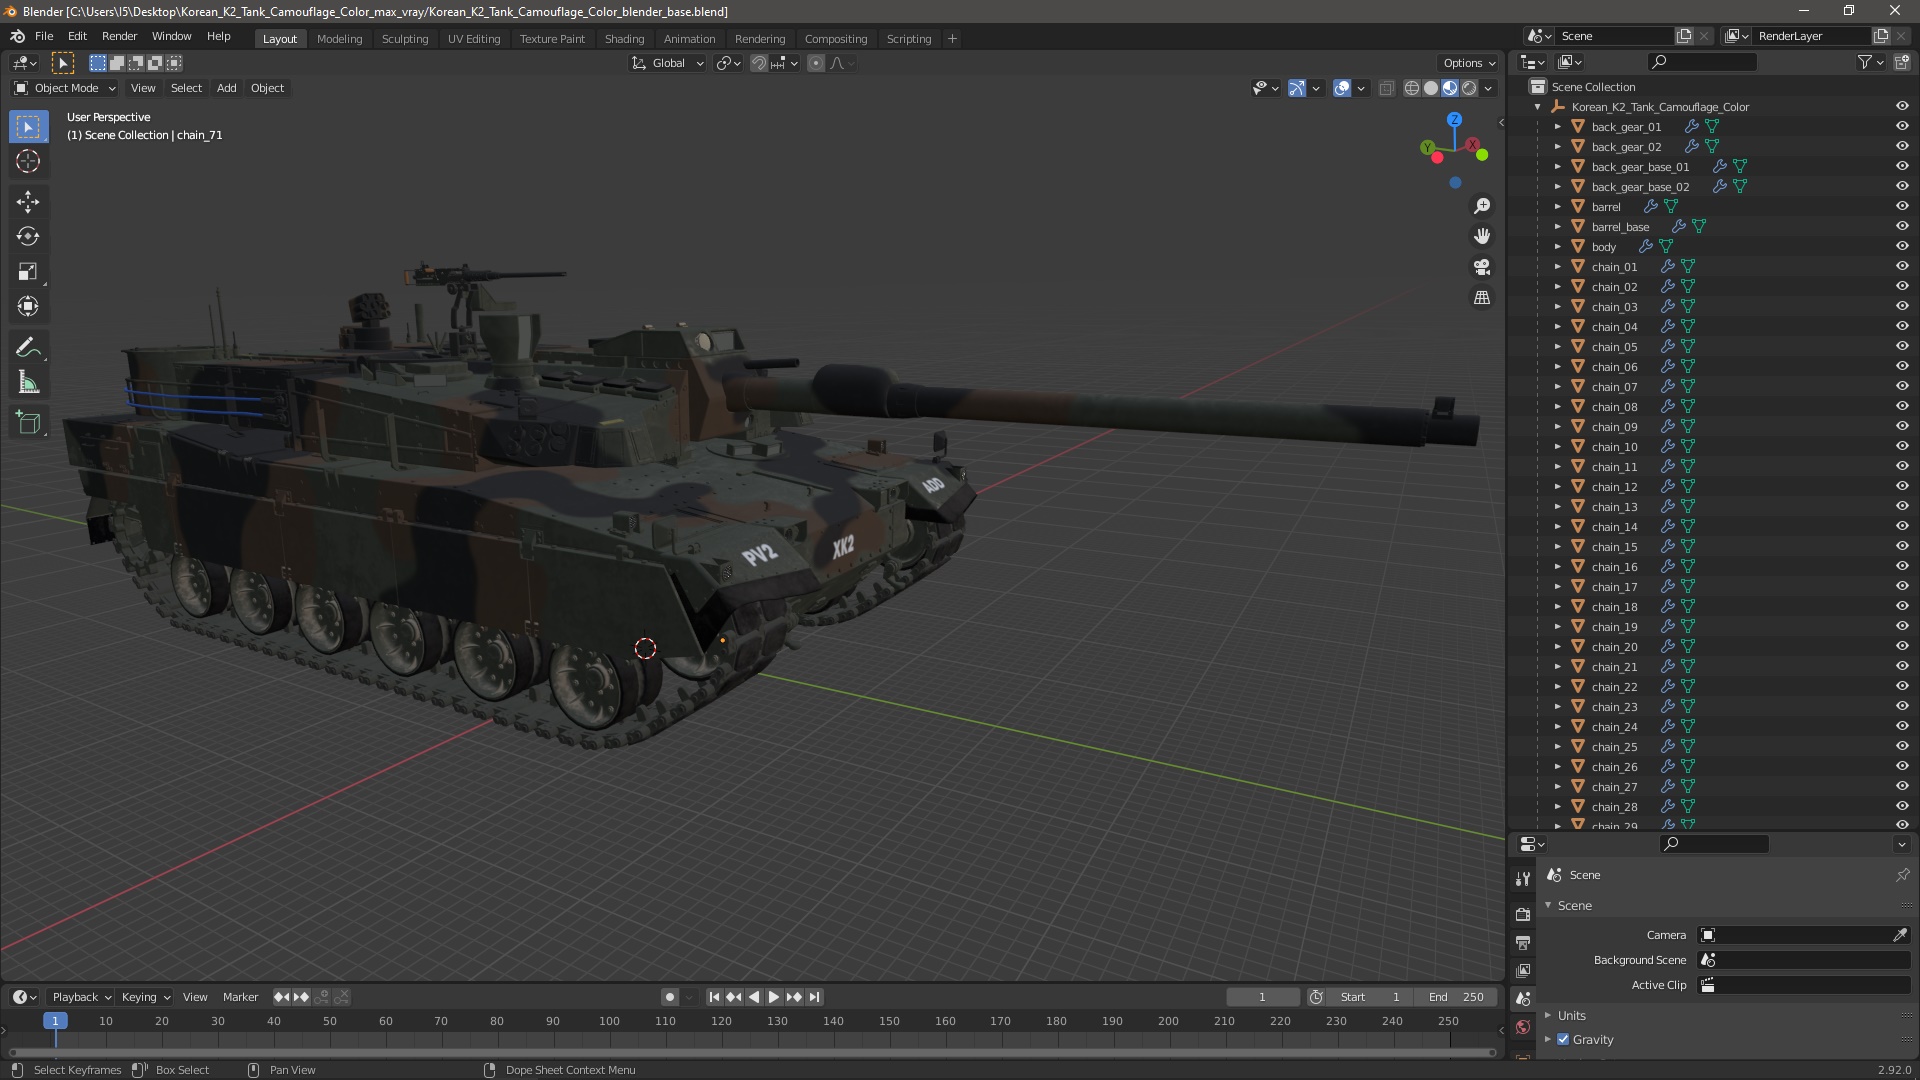The width and height of the screenshot is (1920, 1080).
Task: Open the Global transform orientation dropdown
Action: click(668, 63)
